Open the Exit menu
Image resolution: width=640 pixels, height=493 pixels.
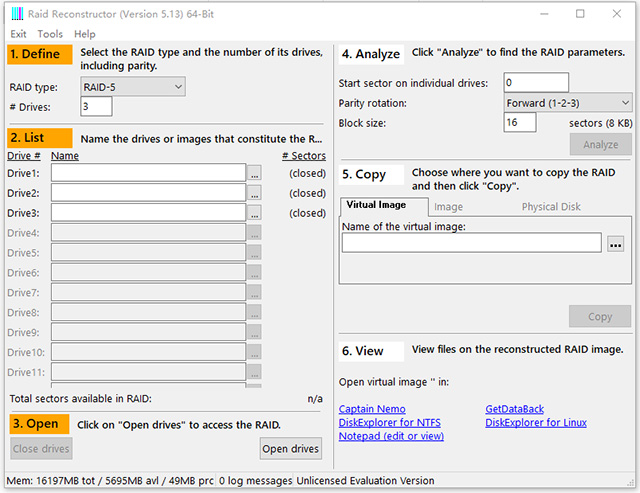tap(18, 34)
